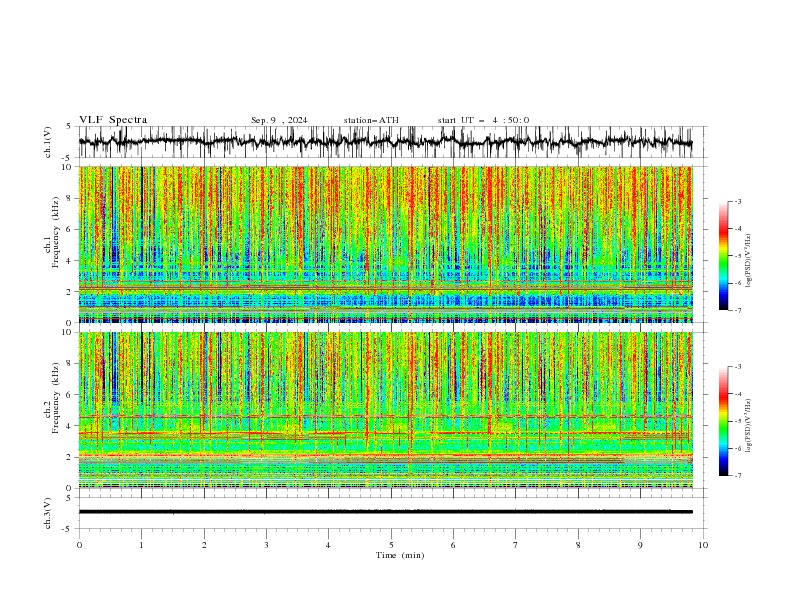
Task: Click the "VLF Spectra" title text
Action: [x=113, y=120]
